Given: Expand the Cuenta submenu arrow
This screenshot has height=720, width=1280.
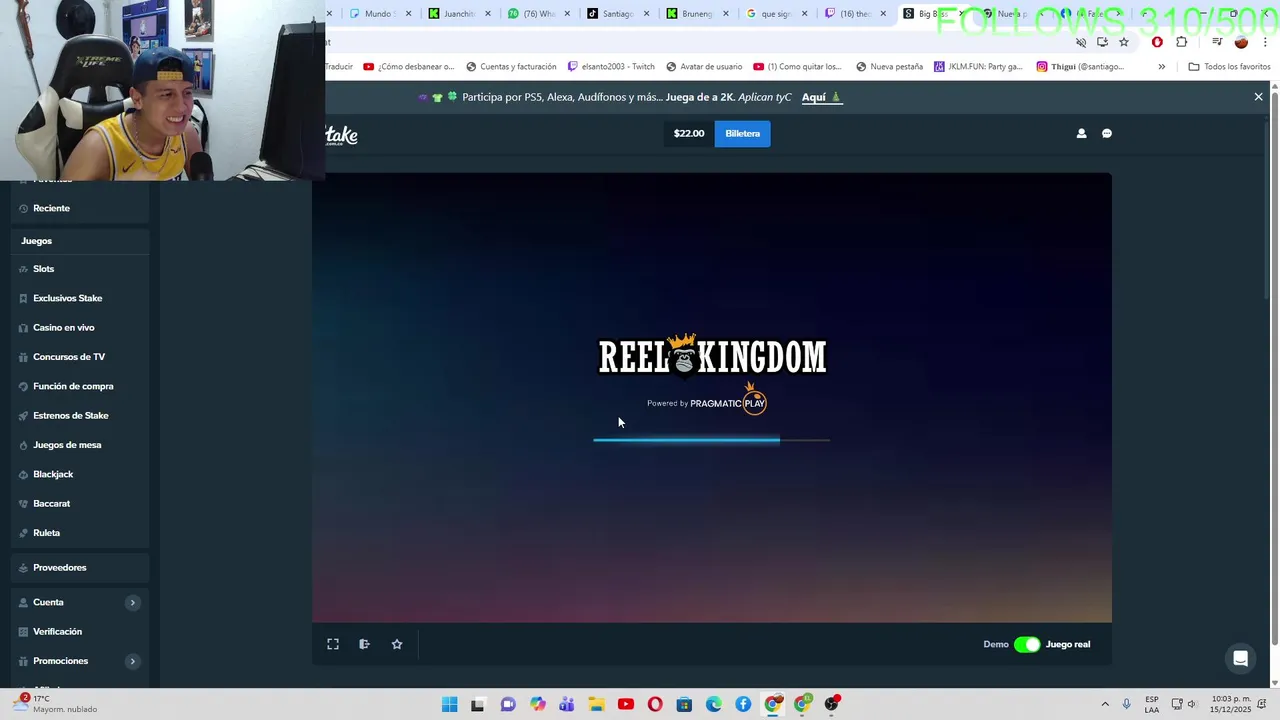Looking at the screenshot, I should coord(132,602).
